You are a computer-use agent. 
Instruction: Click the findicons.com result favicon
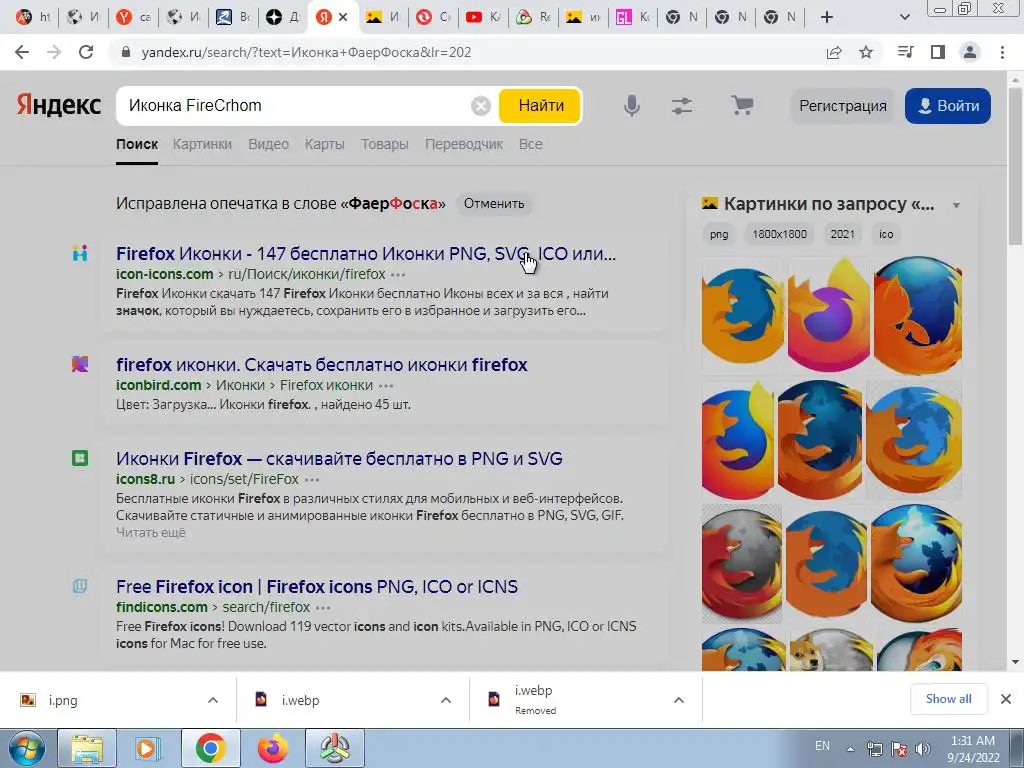(80, 586)
